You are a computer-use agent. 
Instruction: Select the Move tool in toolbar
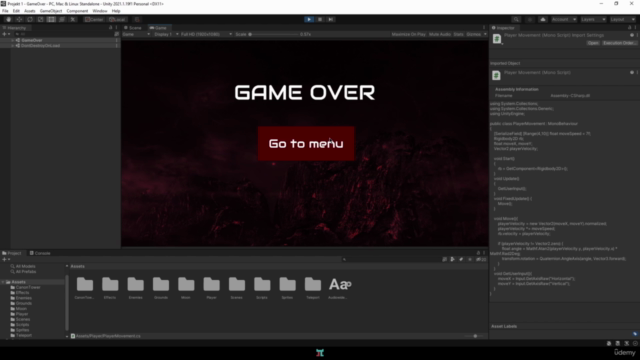[19, 19]
